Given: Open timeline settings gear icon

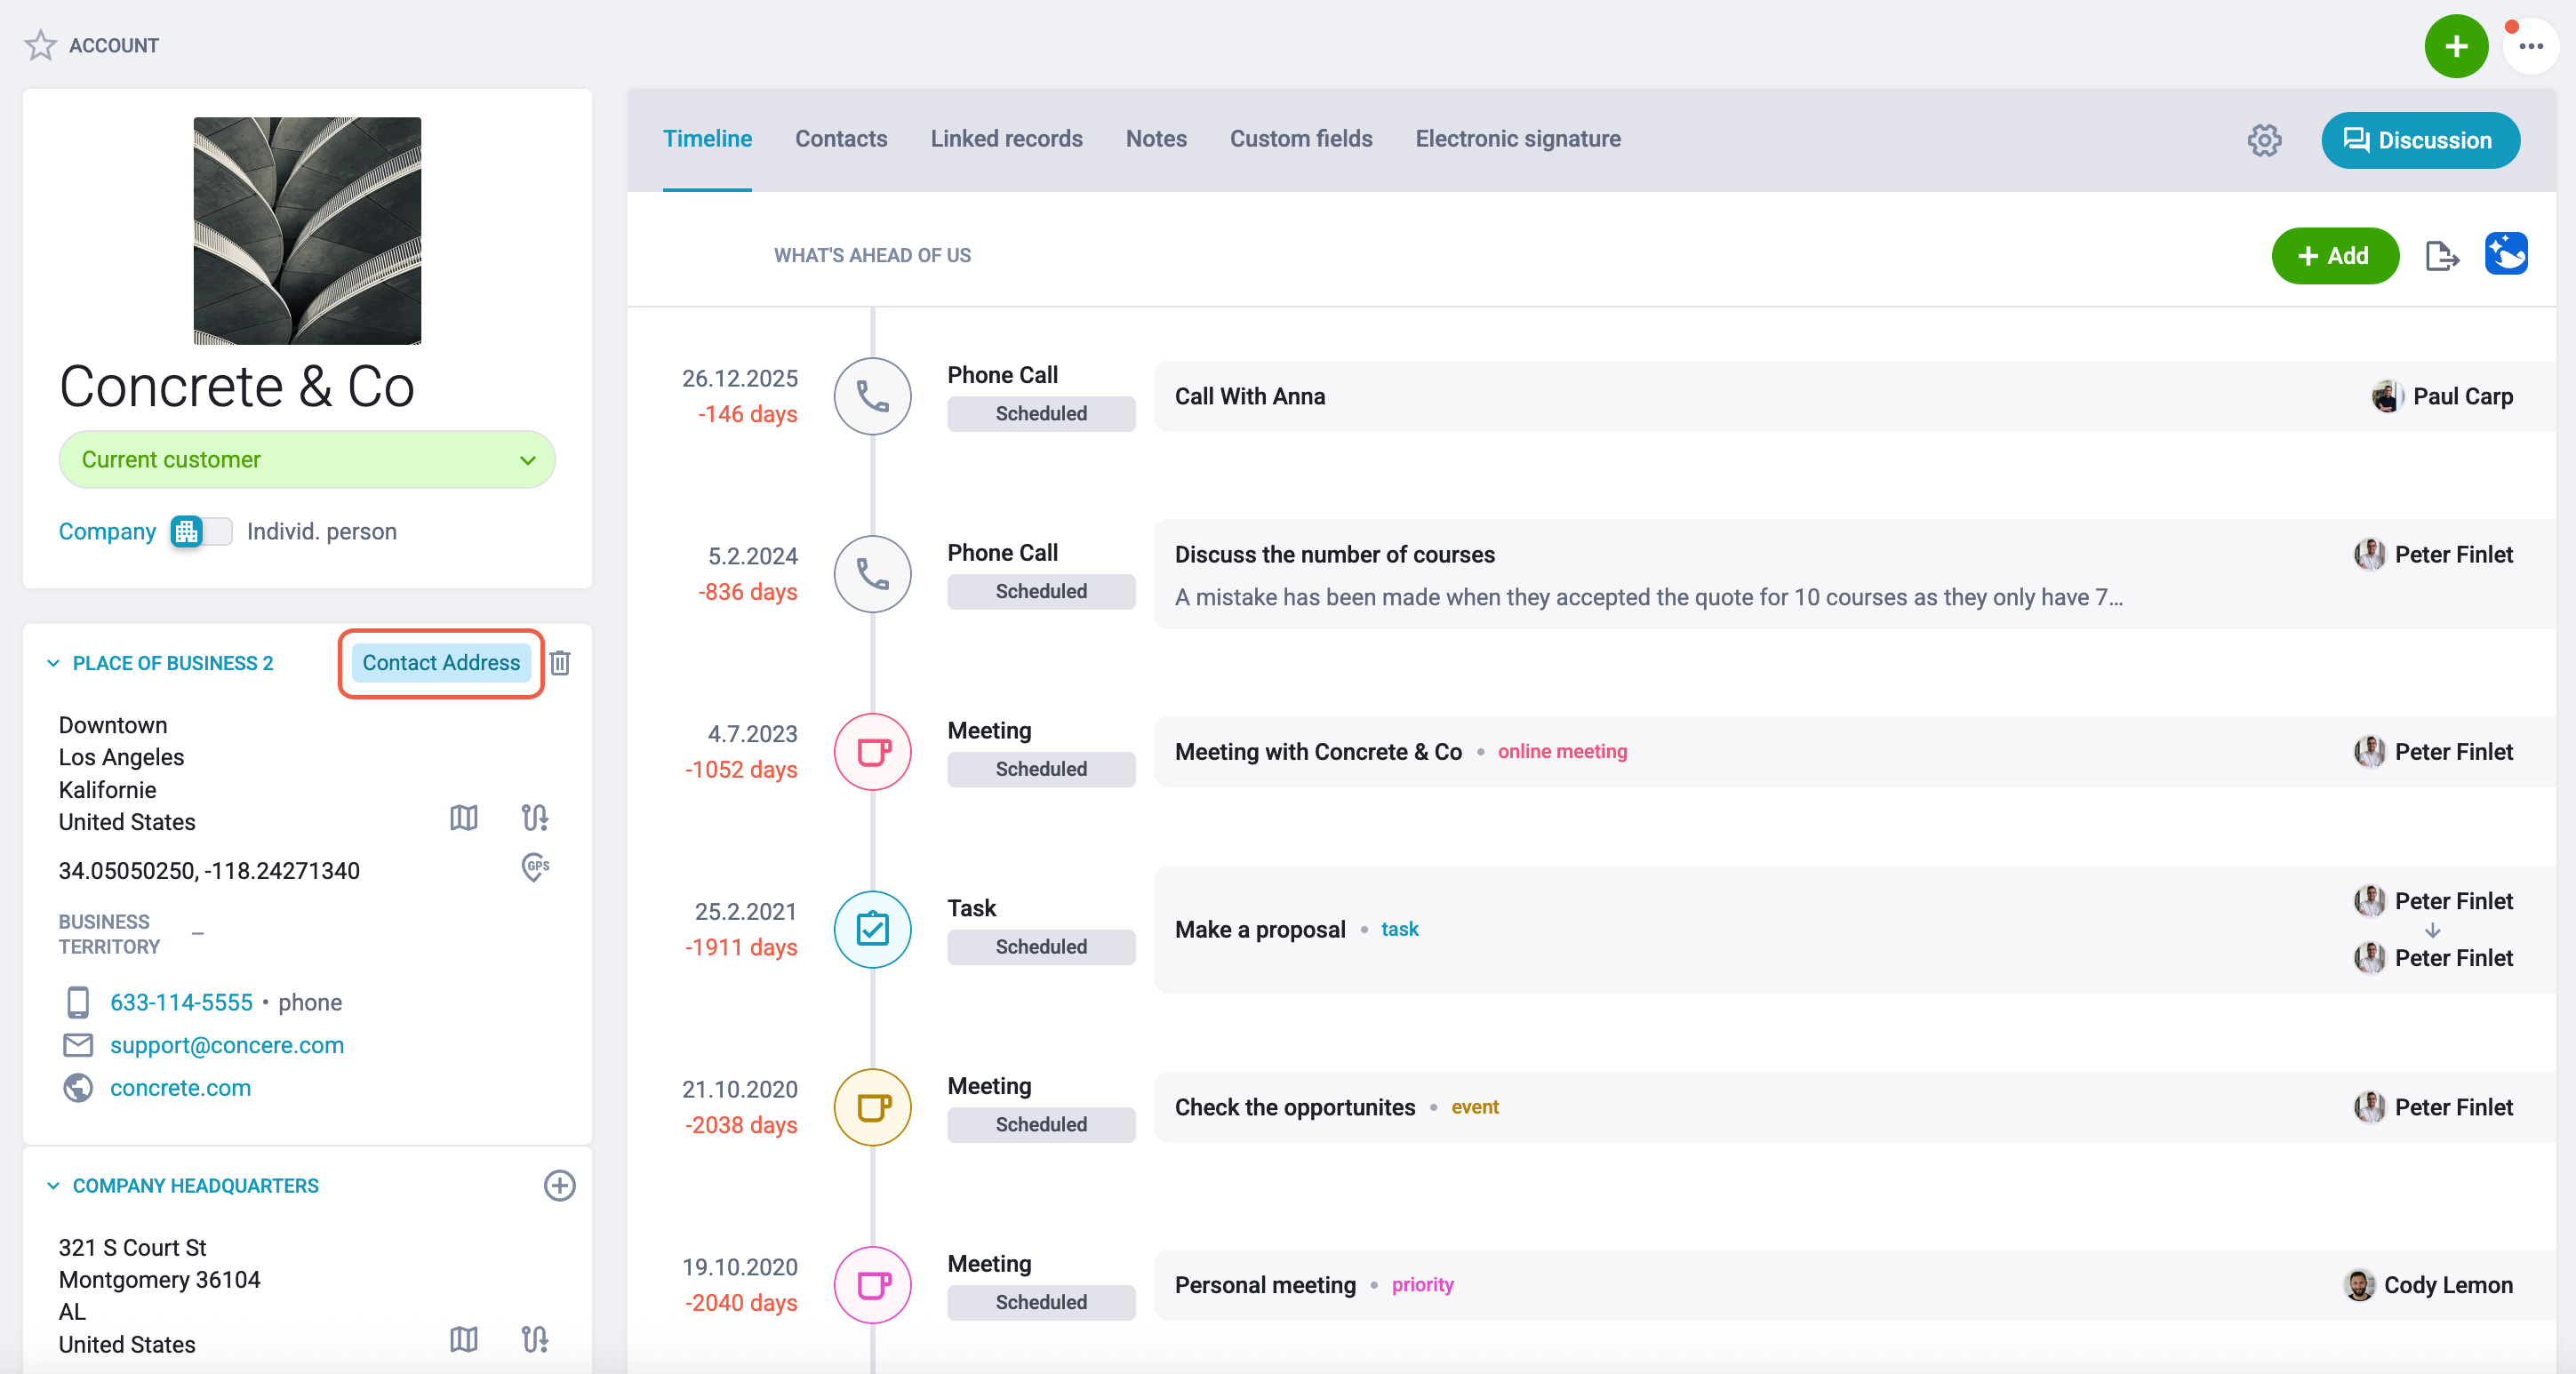Looking at the screenshot, I should (2264, 140).
